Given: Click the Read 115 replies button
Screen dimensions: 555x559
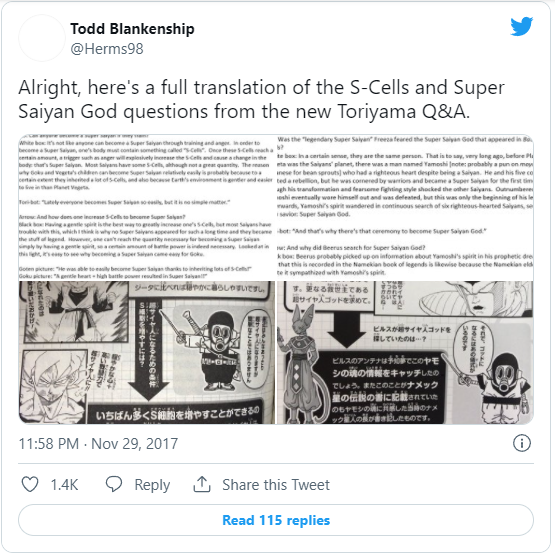Looking at the screenshot, I should 276,520.
